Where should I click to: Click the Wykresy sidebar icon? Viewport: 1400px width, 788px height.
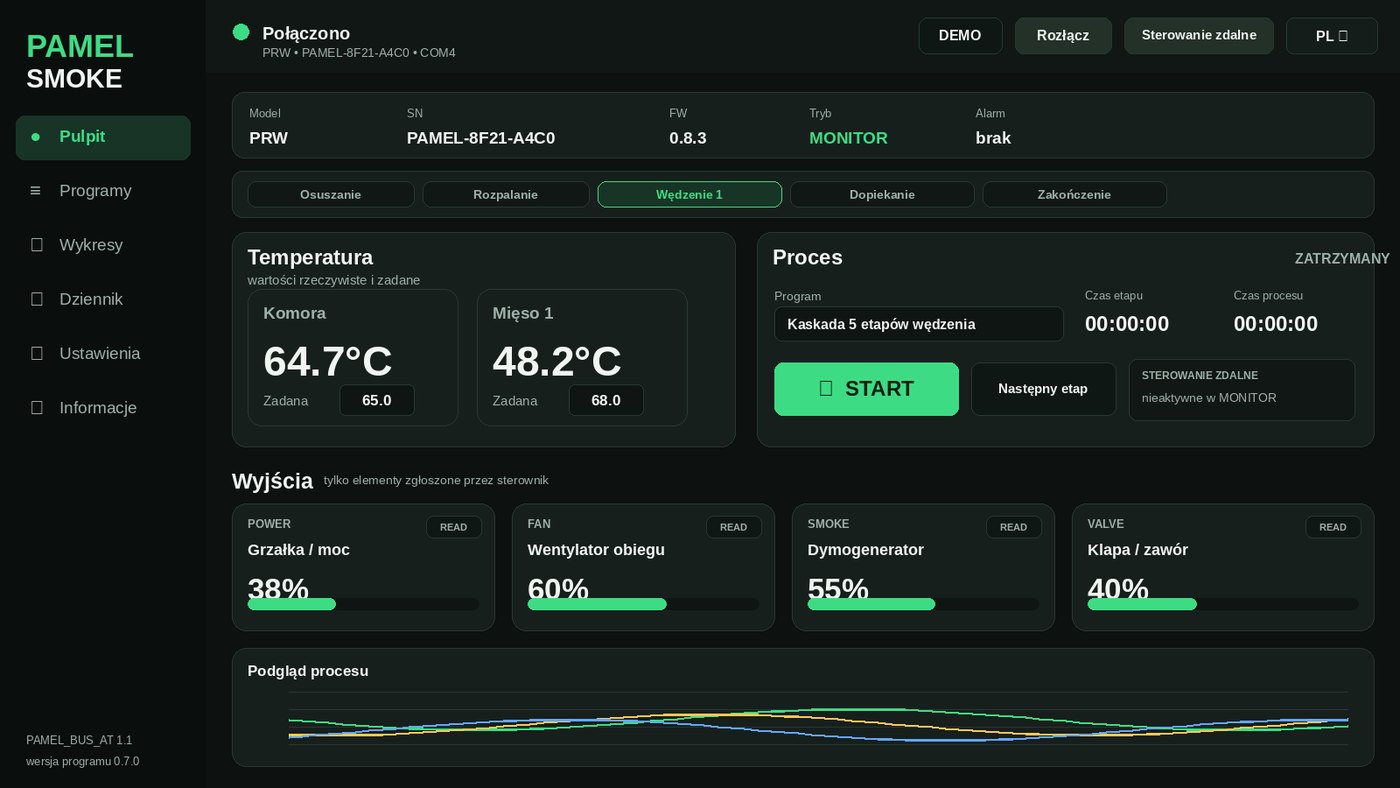click(x=37, y=245)
